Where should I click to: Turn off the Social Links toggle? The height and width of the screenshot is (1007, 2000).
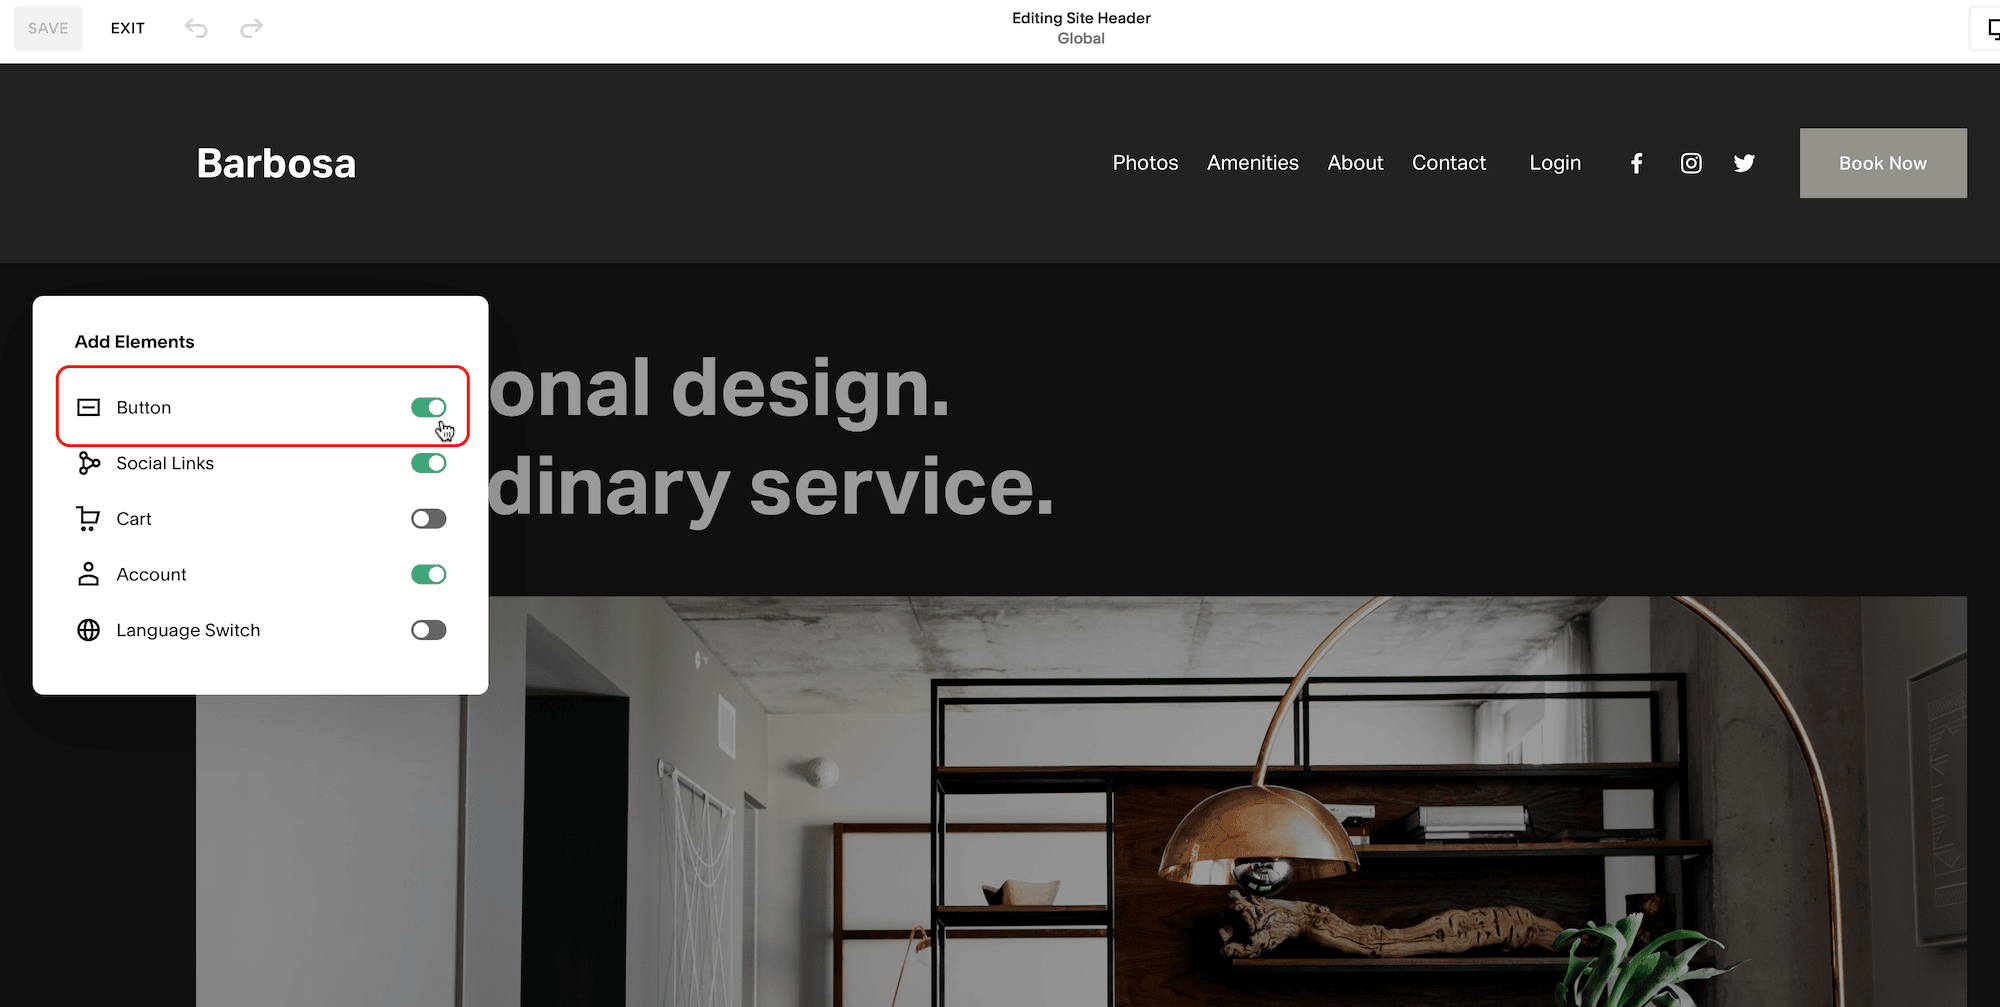(428, 463)
